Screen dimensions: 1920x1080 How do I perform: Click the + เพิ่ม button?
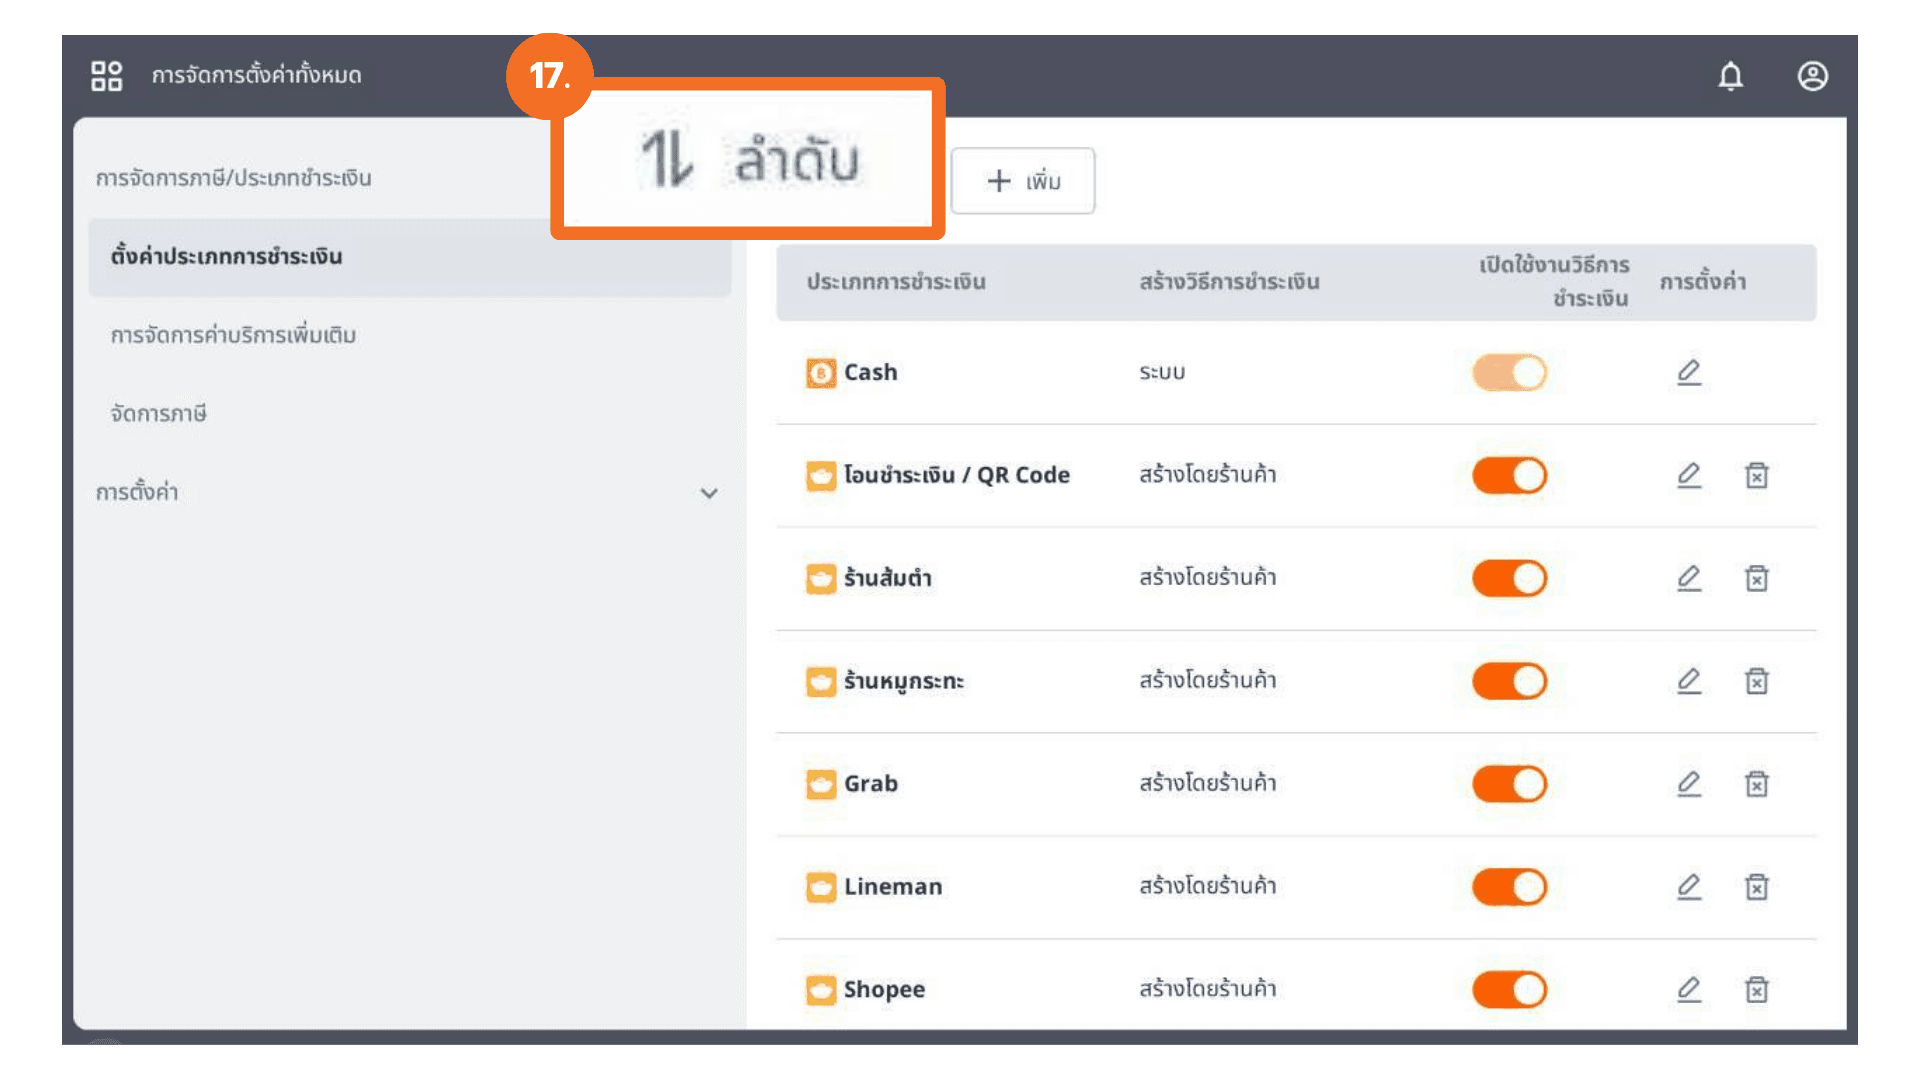pyautogui.click(x=1022, y=181)
